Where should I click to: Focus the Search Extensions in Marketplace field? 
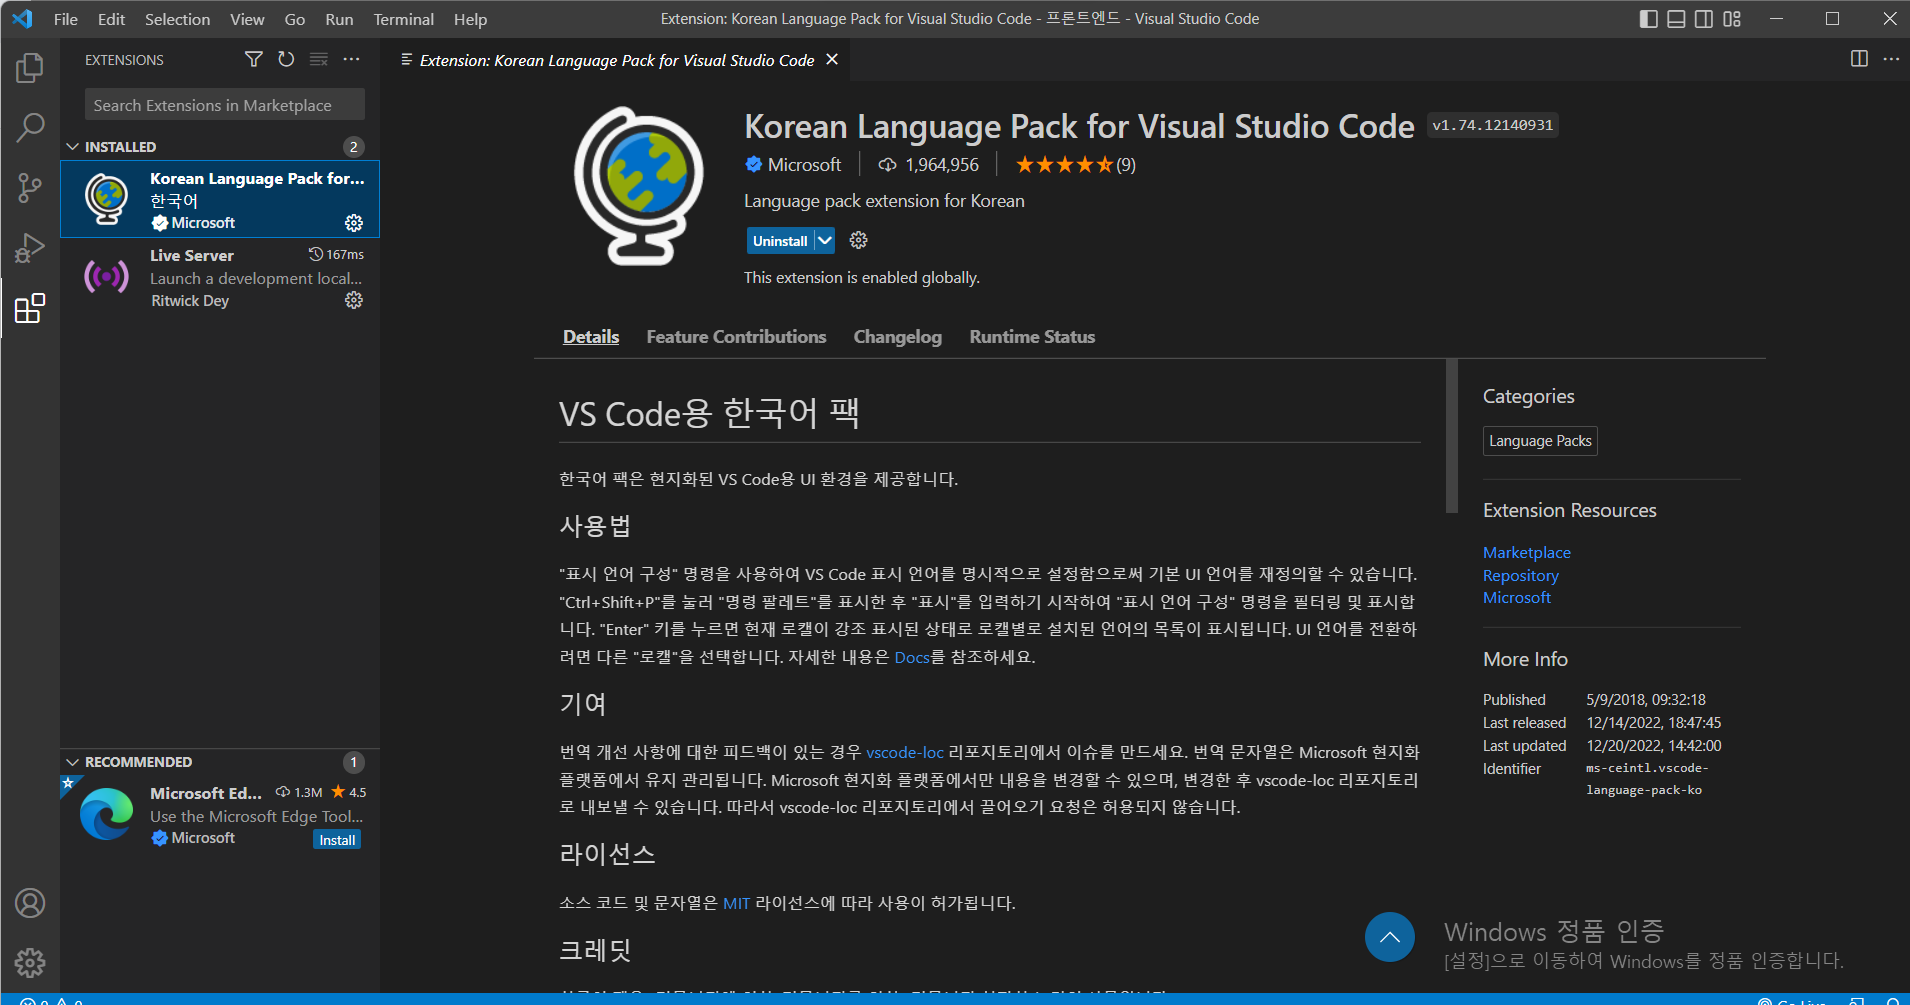[225, 105]
